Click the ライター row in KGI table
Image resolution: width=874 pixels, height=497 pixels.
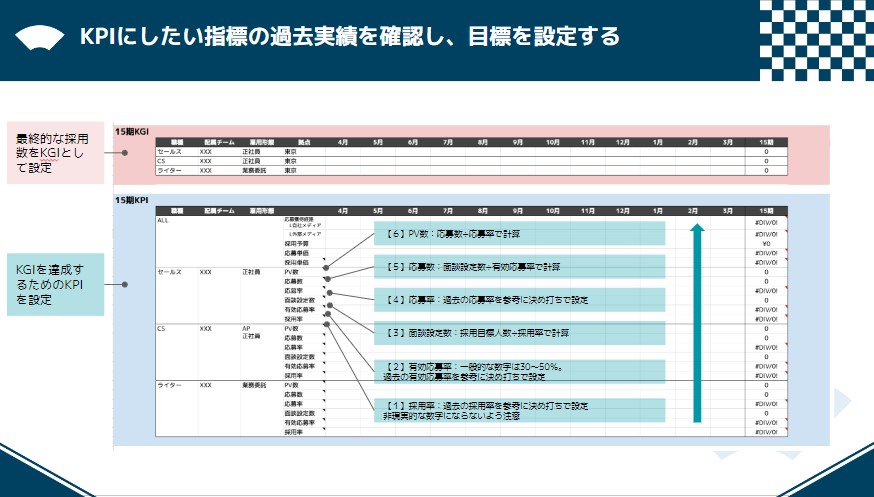click(x=168, y=170)
